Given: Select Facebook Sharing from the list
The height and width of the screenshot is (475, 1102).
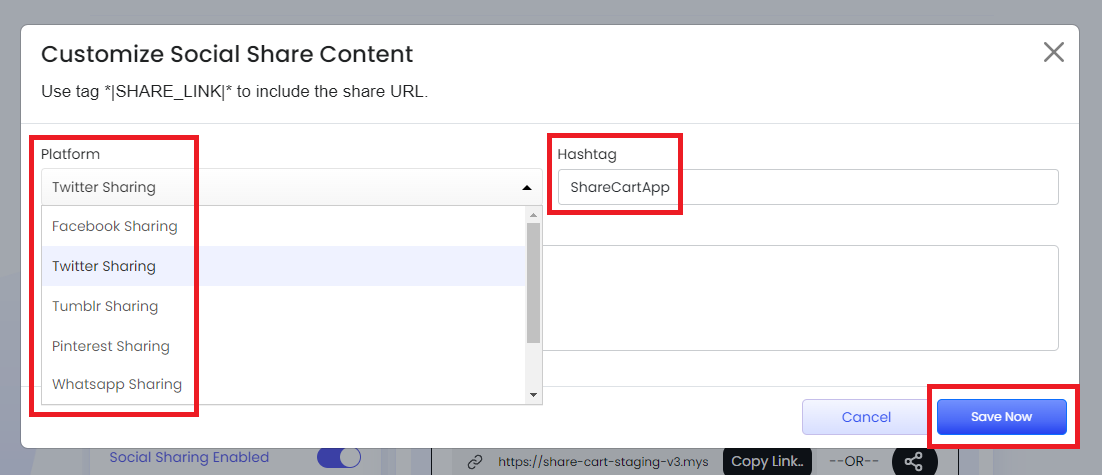Looking at the screenshot, I should [x=284, y=226].
